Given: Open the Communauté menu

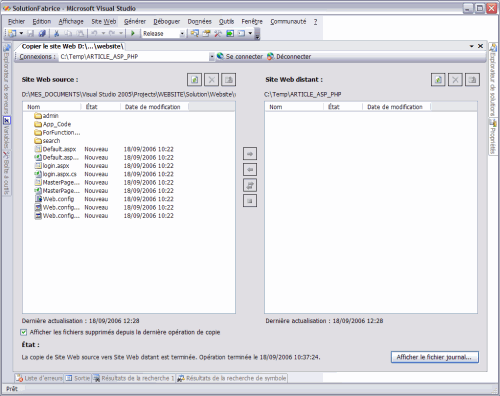Looking at the screenshot, I should click(288, 21).
